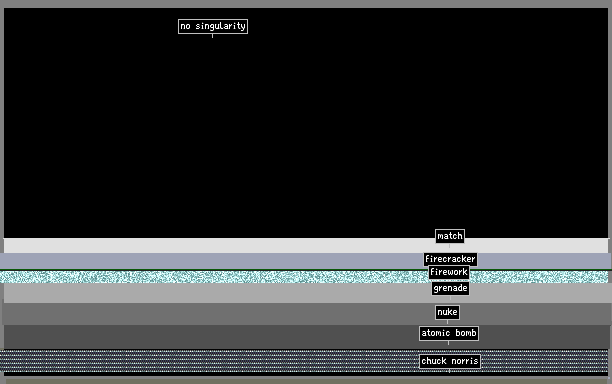Viewport: 612px width, 384px height.
Task: Select the "firework" label
Action: 448,272
